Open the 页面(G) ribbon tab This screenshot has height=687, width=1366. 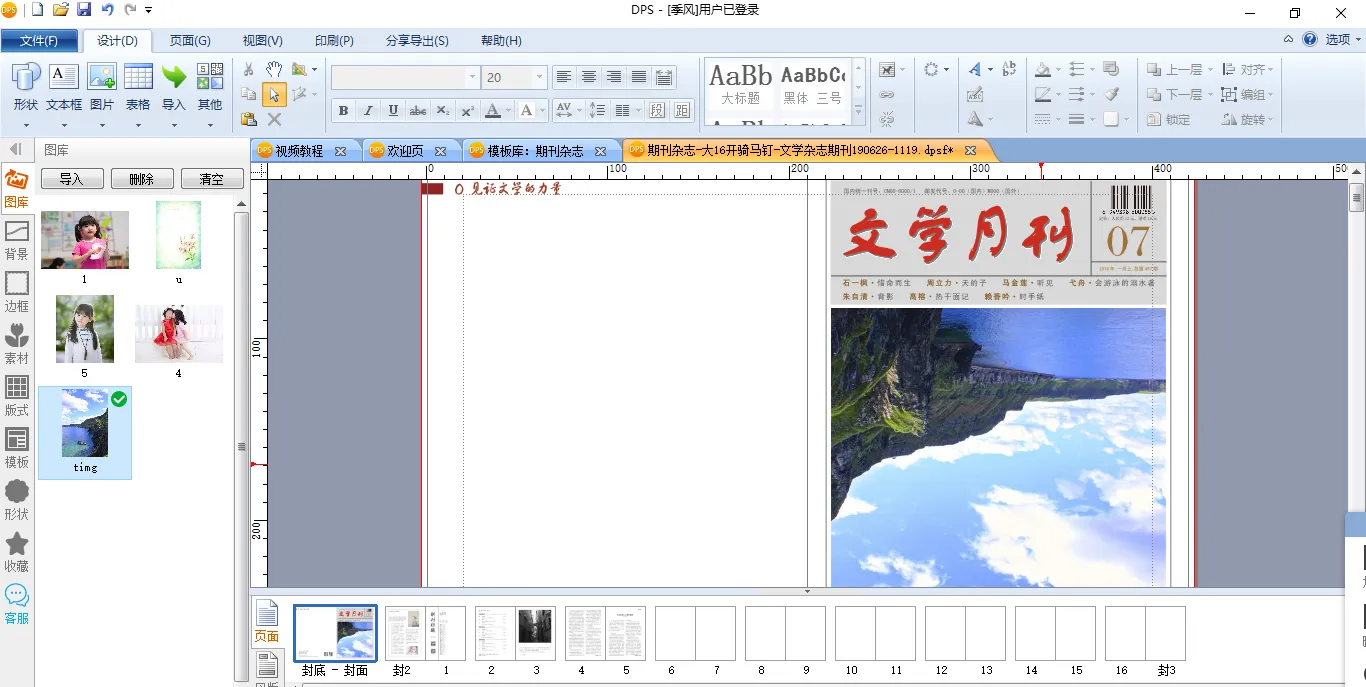[190, 41]
